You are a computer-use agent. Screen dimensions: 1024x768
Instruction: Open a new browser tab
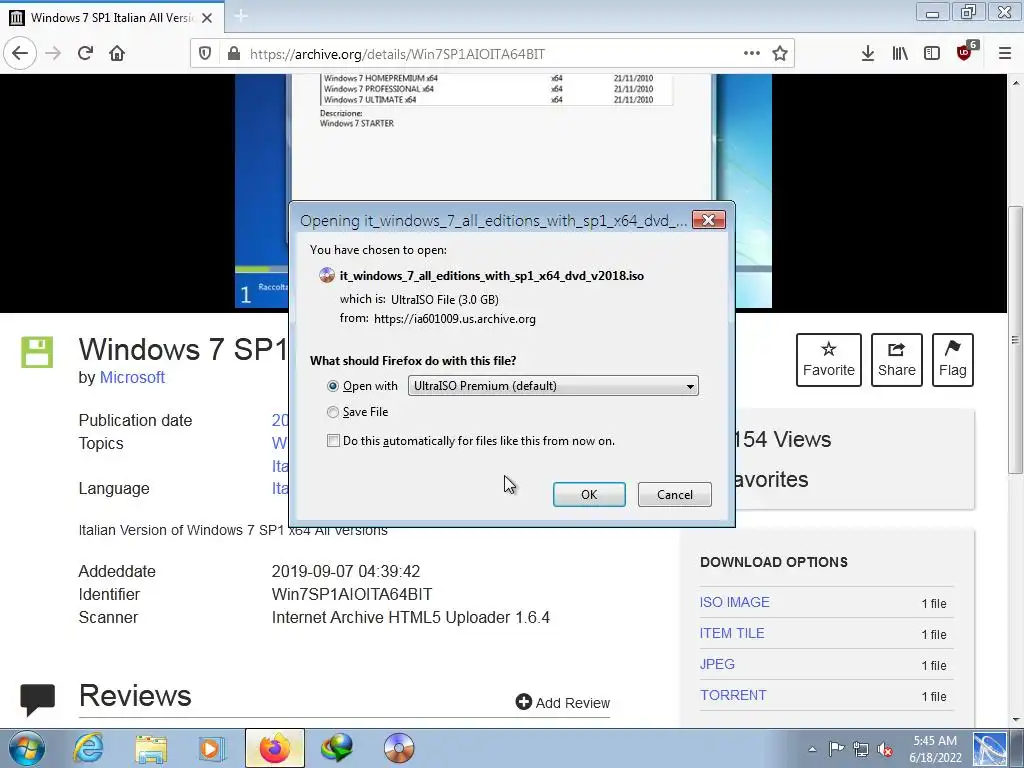[241, 16]
